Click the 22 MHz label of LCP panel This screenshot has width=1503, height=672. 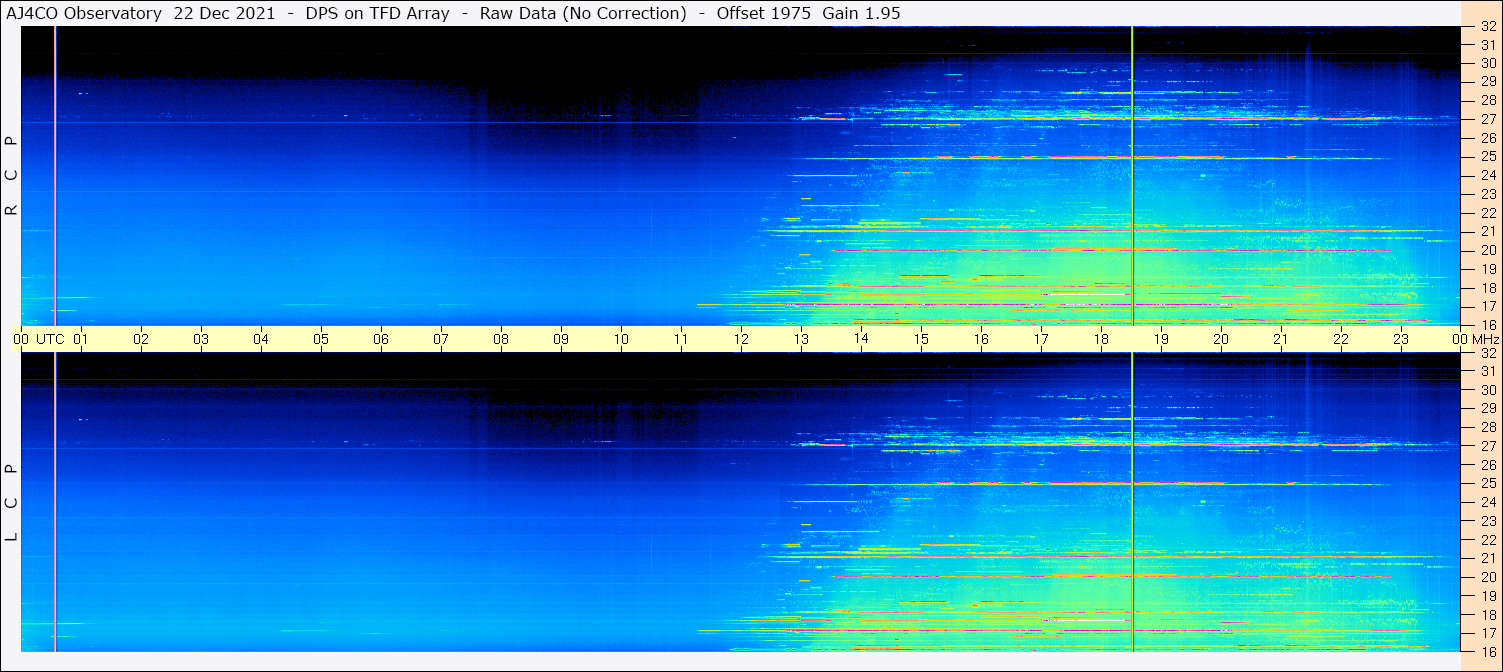(x=1487, y=539)
